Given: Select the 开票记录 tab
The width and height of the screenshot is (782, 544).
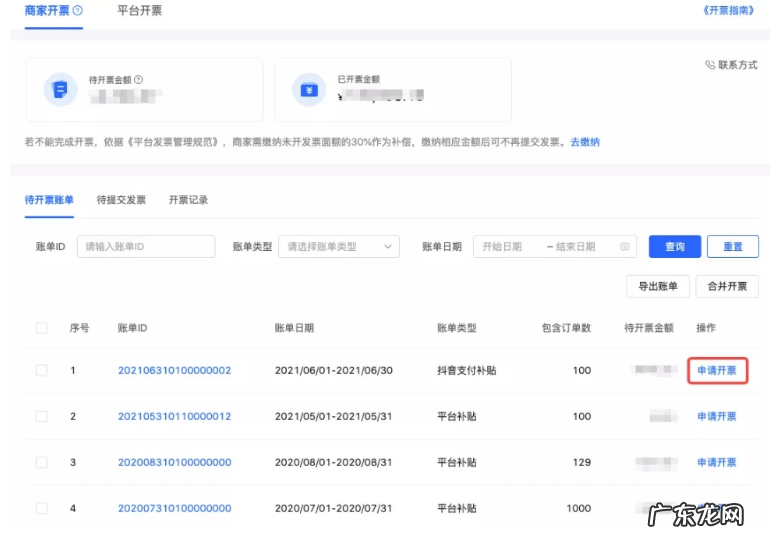Looking at the screenshot, I should point(188,200).
